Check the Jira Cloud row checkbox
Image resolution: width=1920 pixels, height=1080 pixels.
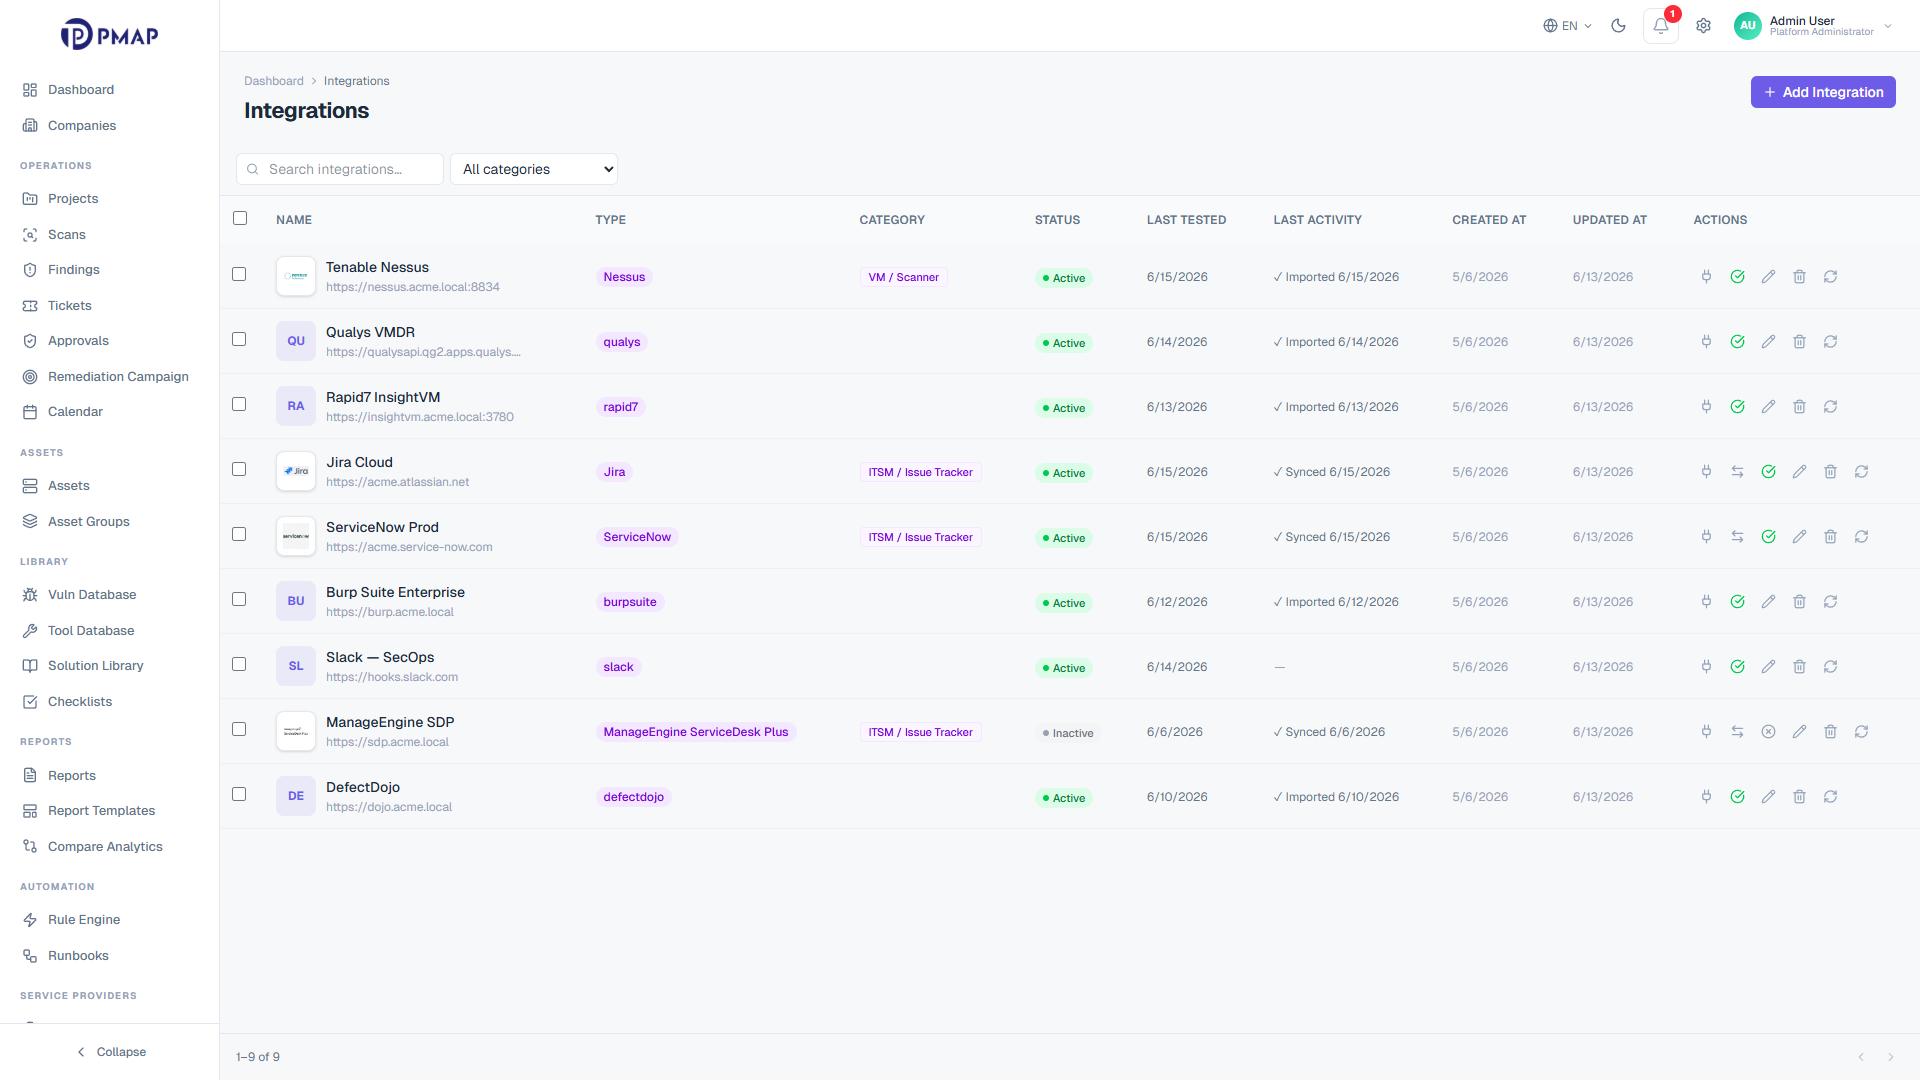pyautogui.click(x=239, y=469)
